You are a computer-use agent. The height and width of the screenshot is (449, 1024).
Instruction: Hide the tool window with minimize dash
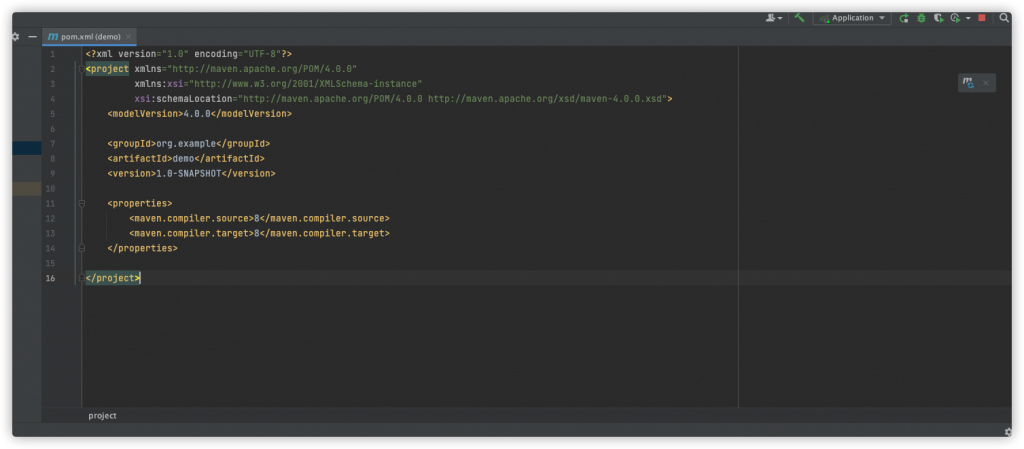pos(32,36)
